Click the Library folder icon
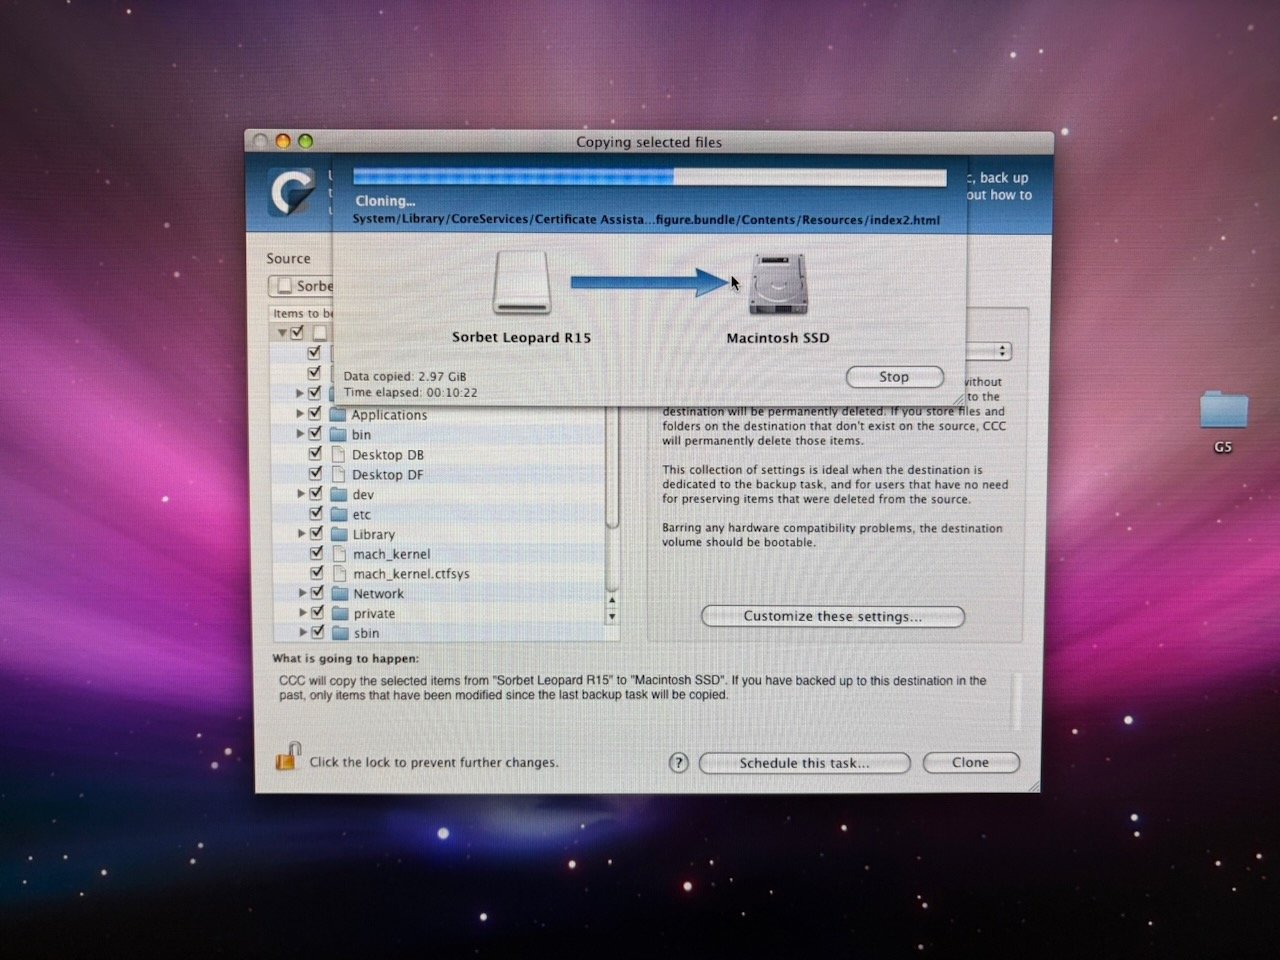1280x960 pixels. tap(339, 534)
